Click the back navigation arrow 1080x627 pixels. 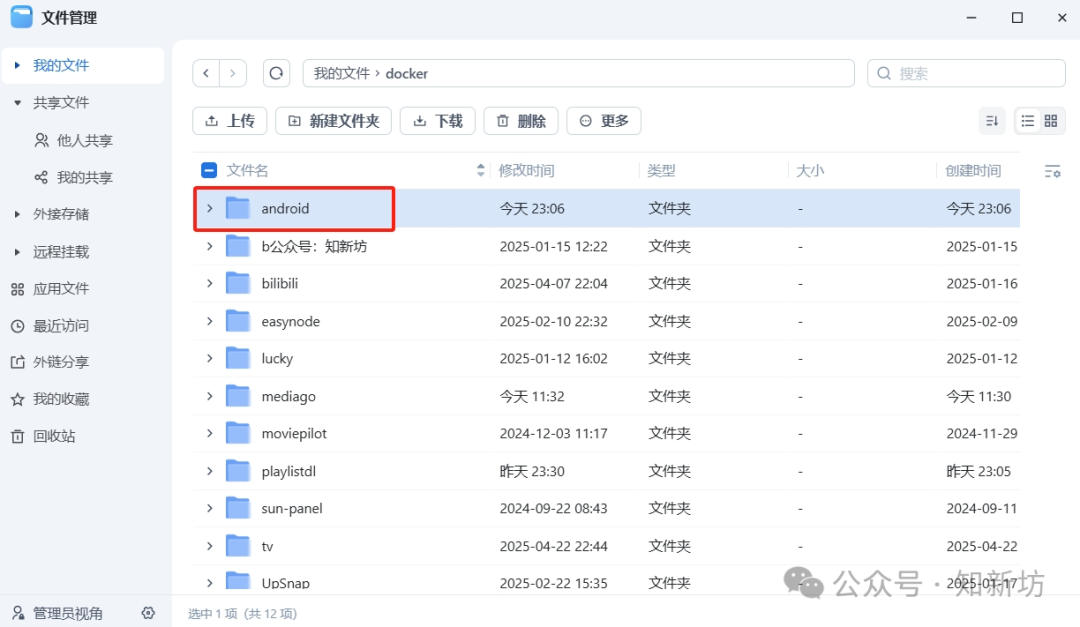pos(205,73)
